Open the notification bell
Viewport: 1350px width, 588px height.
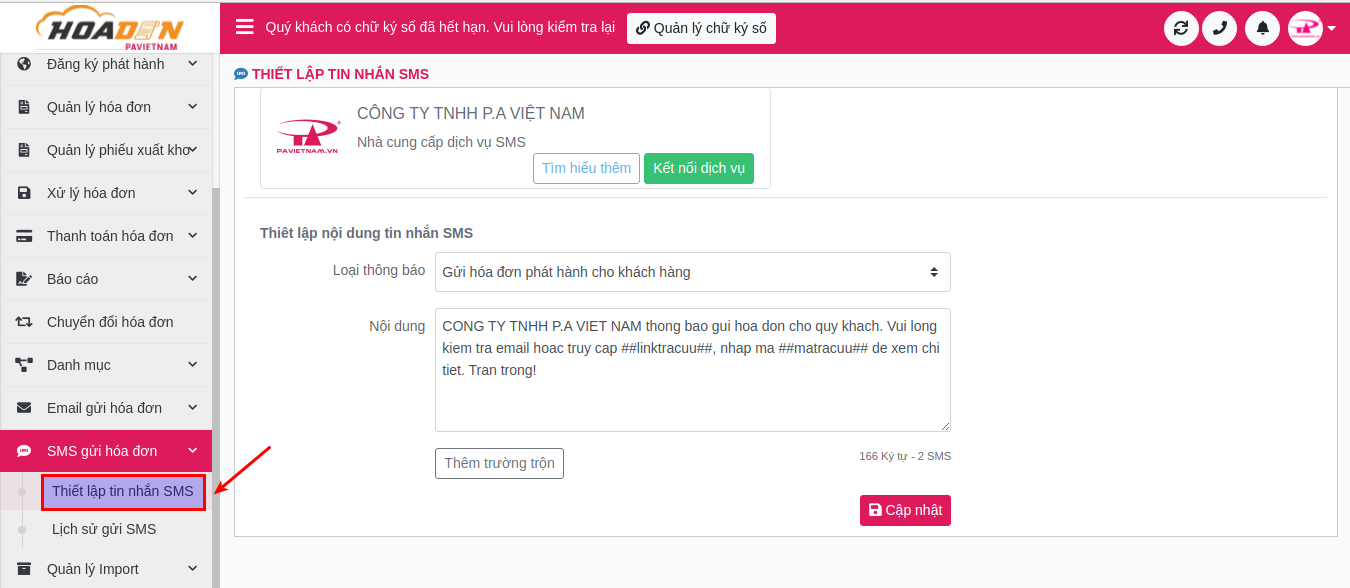click(x=1263, y=28)
